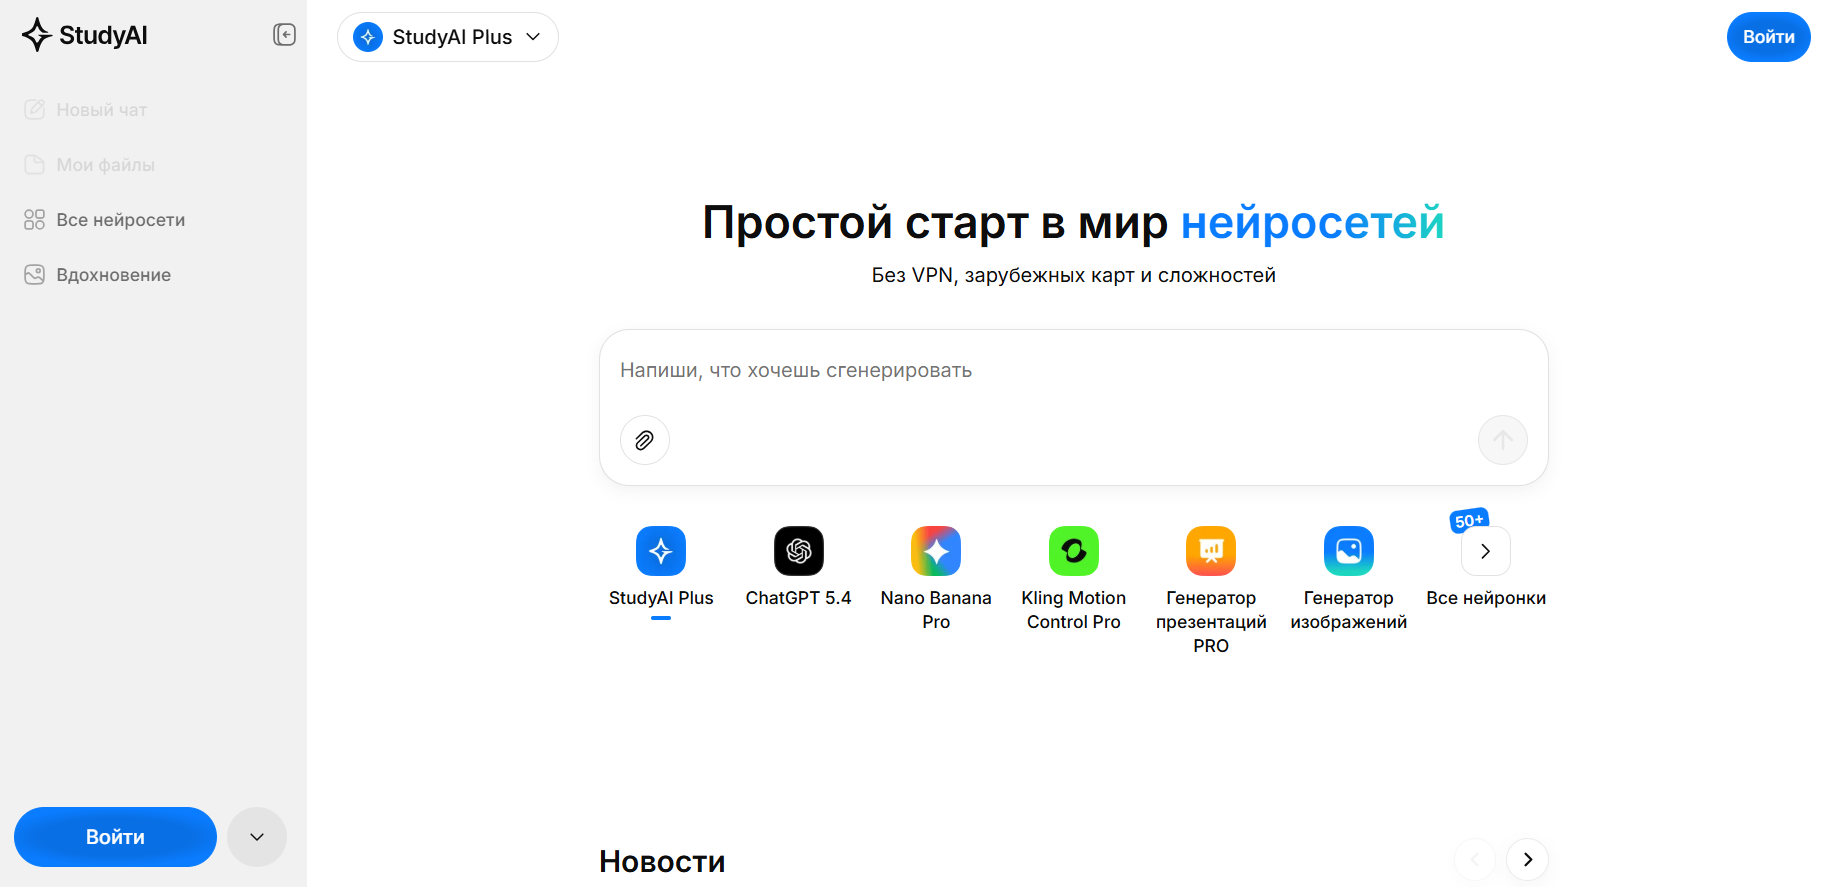
Task: Click the Nano Banana Pro label
Action: (x=936, y=610)
